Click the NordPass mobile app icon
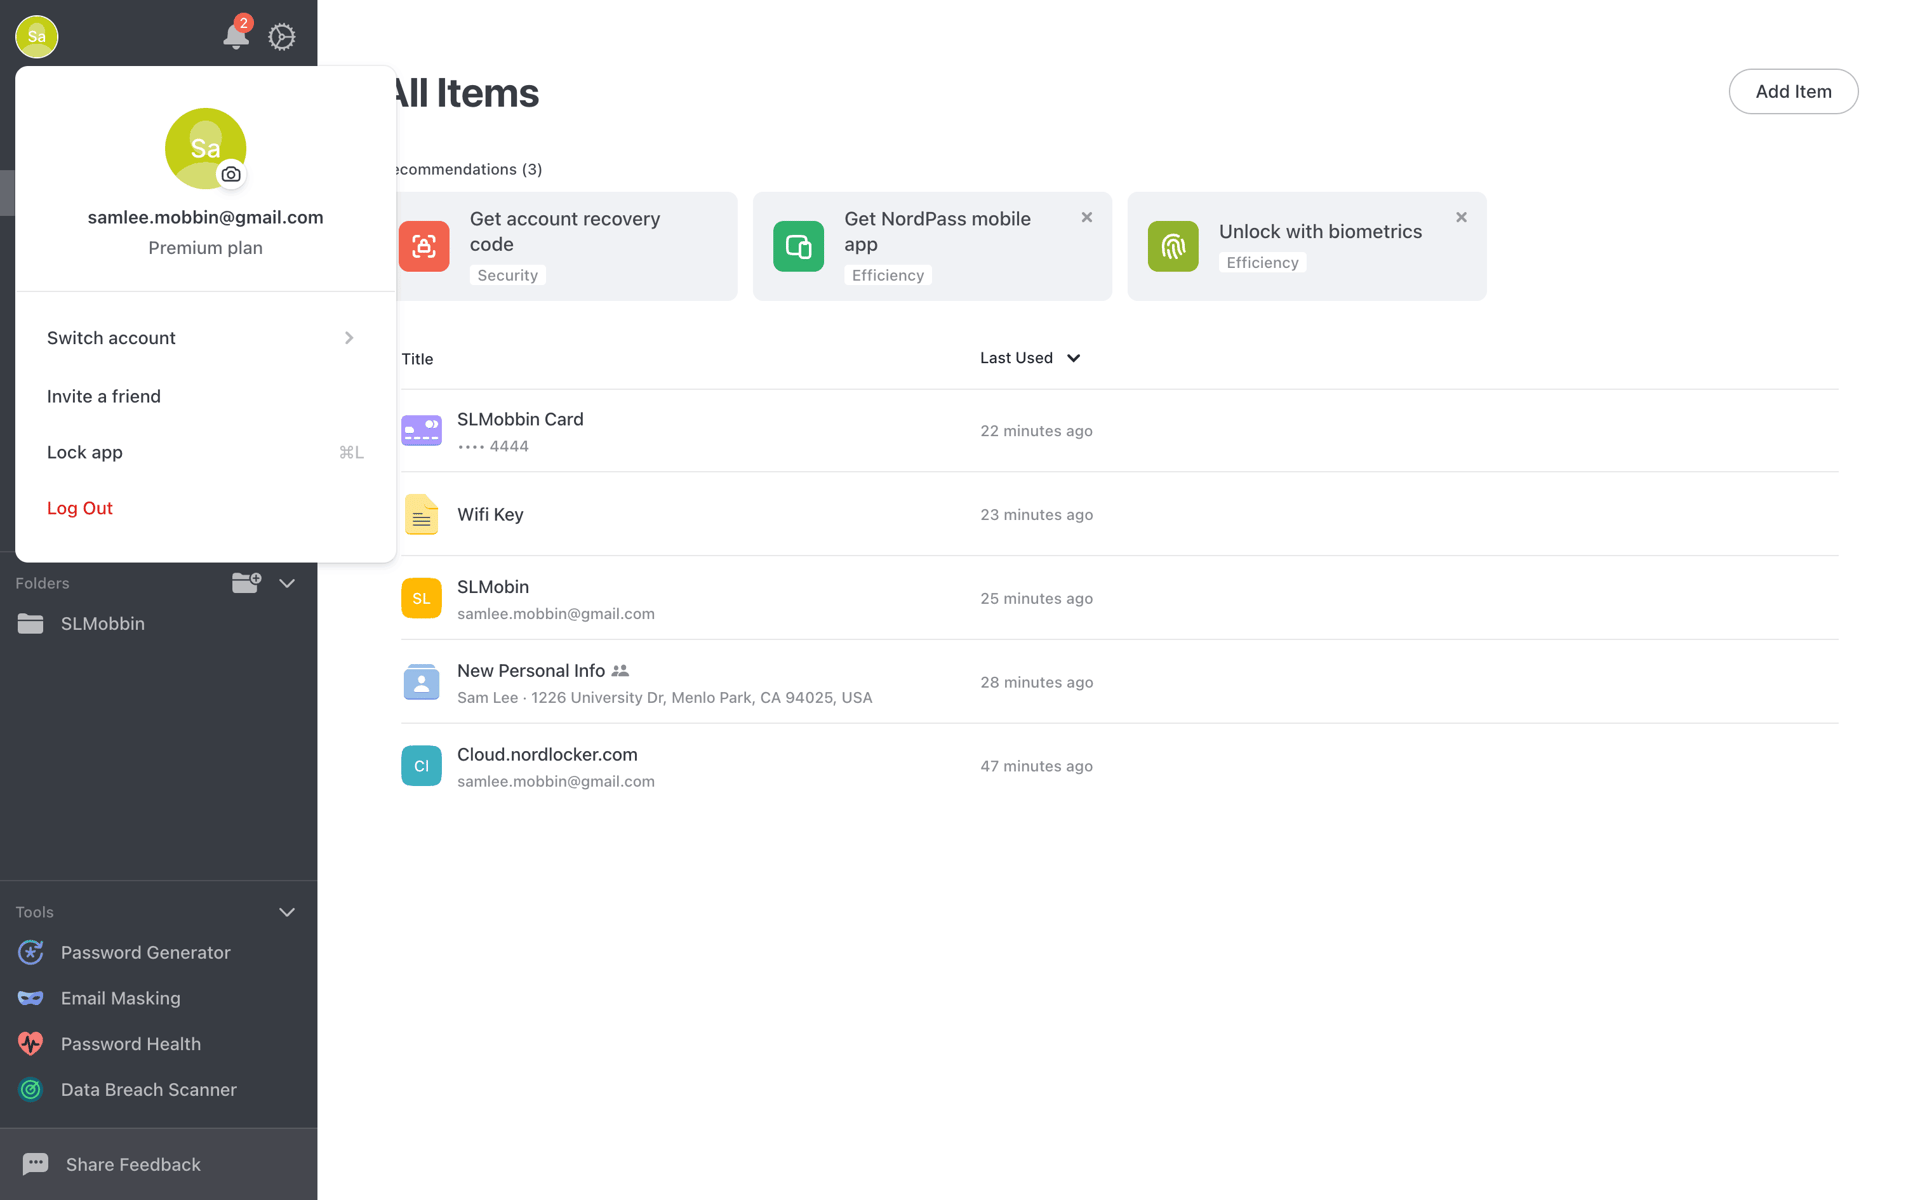 (x=798, y=246)
